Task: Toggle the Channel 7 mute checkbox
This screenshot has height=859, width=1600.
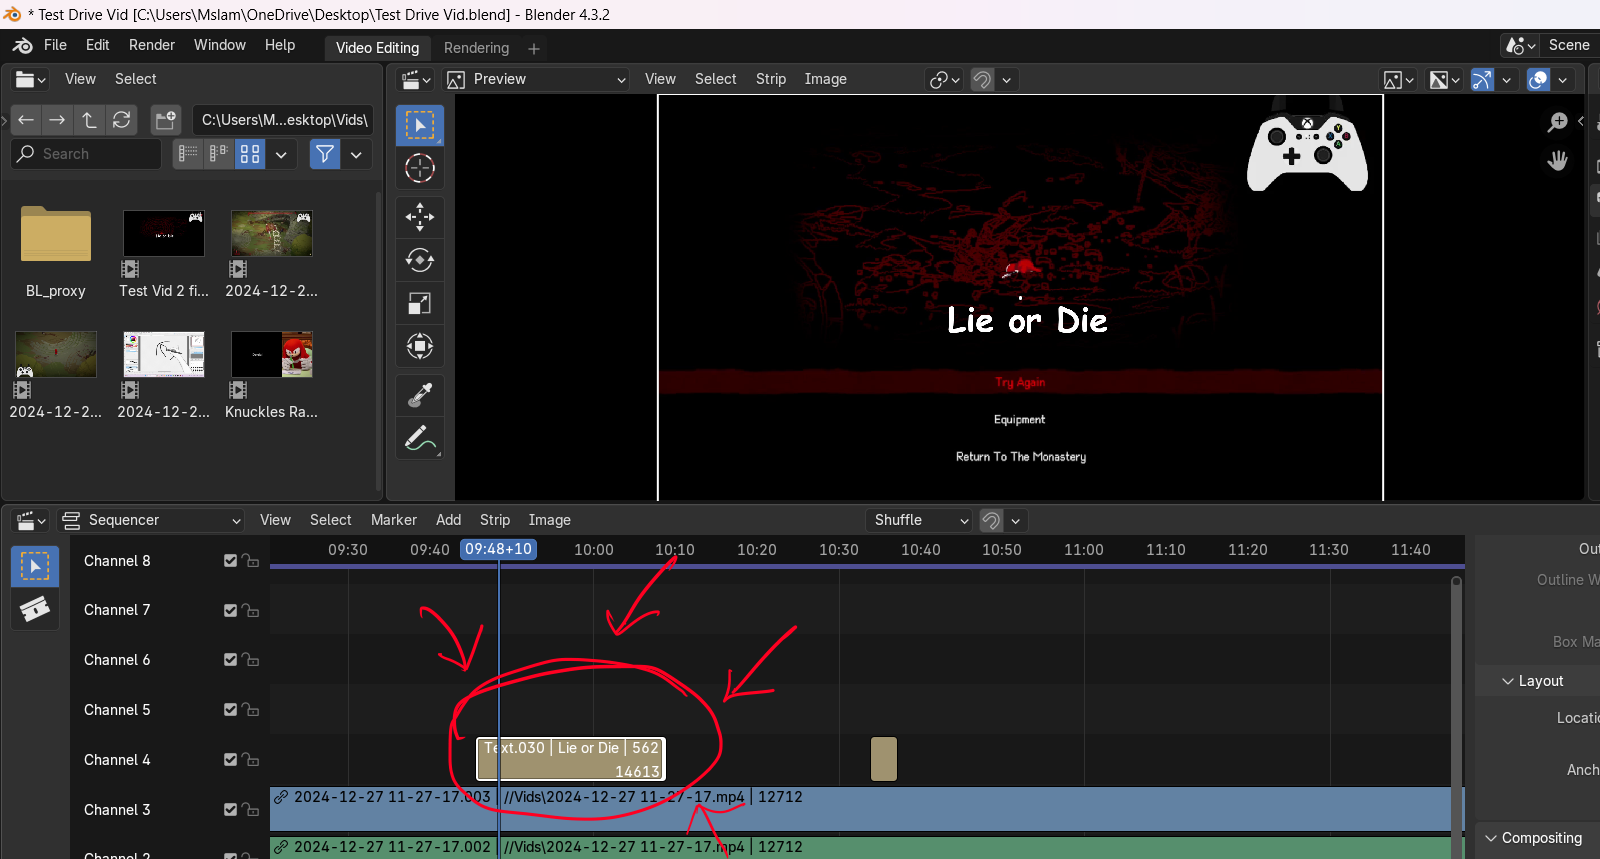Action: point(231,610)
